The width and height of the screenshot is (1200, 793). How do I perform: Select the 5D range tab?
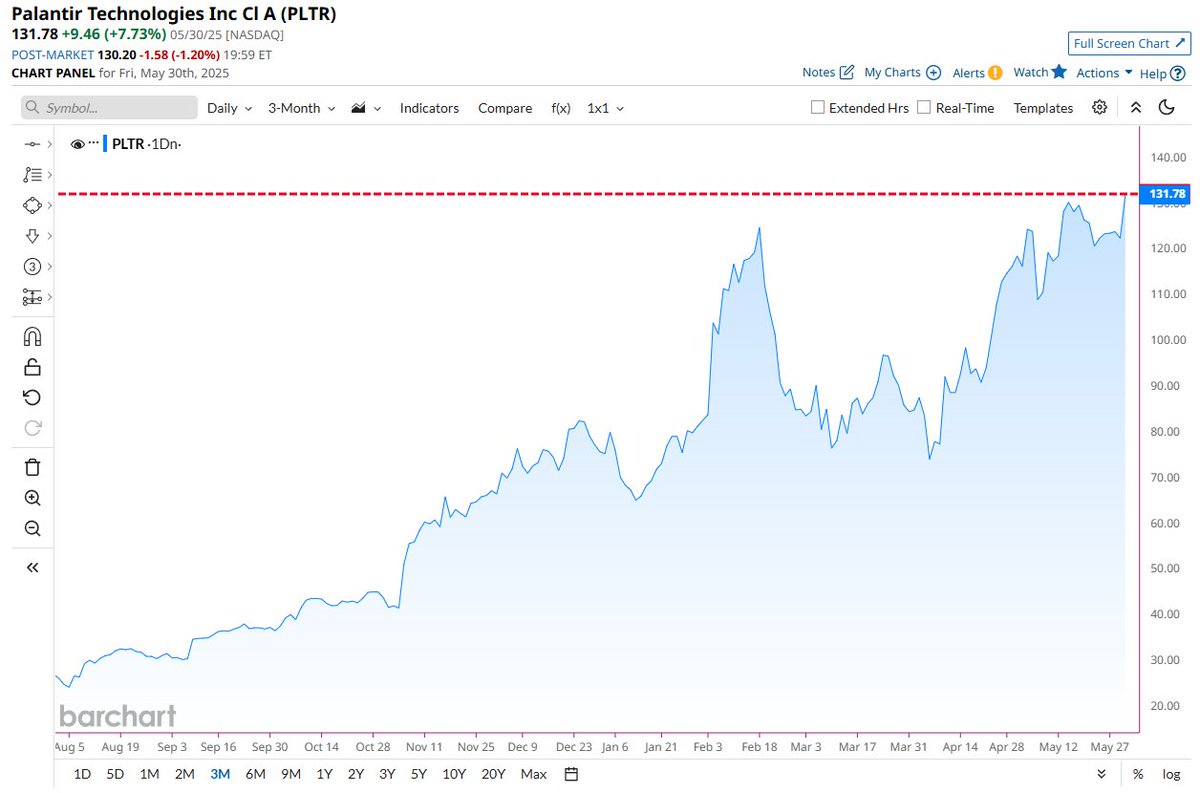pos(116,774)
